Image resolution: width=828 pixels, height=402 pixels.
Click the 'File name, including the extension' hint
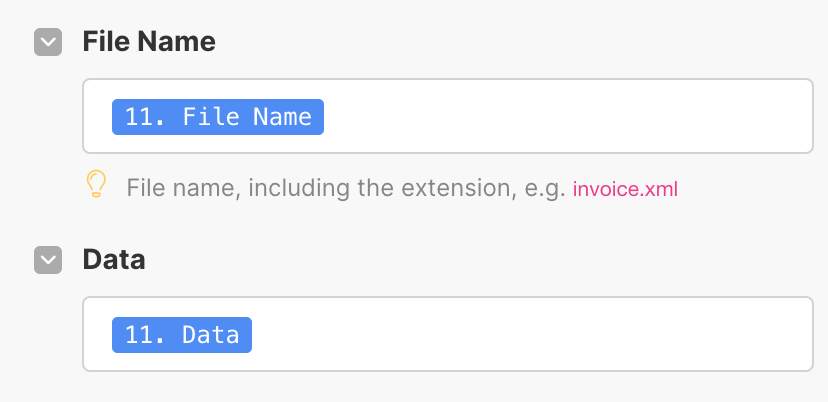point(321,188)
